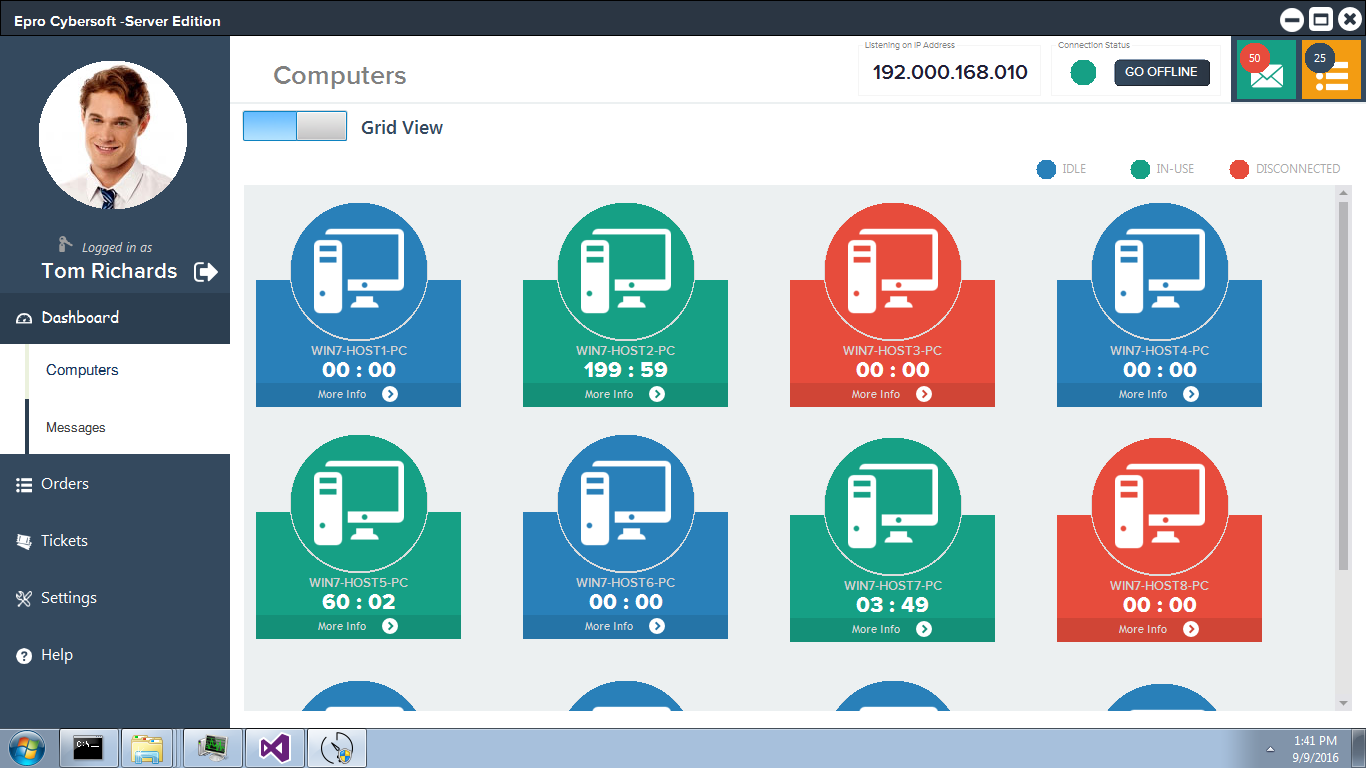Click the WIN7-HOST8-PC computer icon

[1160, 507]
